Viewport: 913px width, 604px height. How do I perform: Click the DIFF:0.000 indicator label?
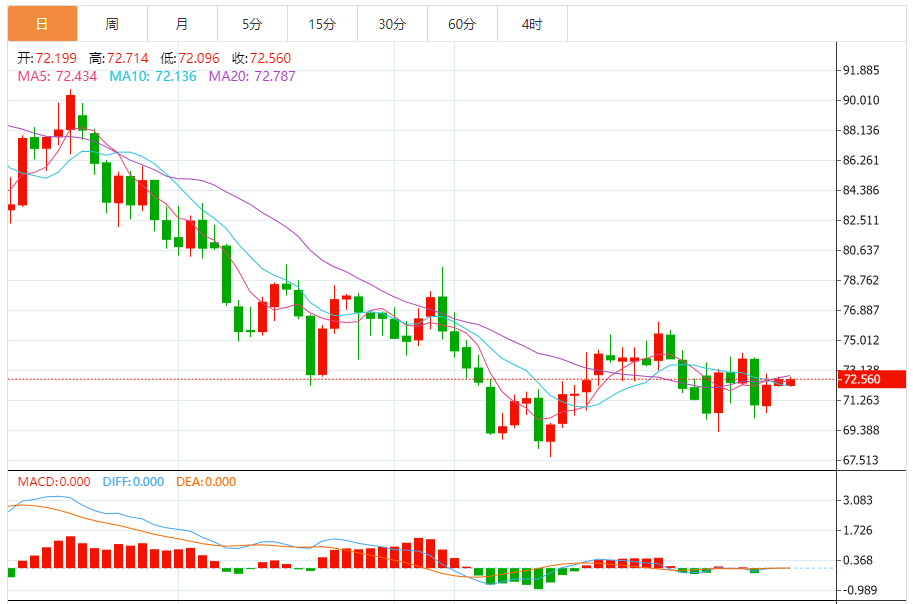133,482
